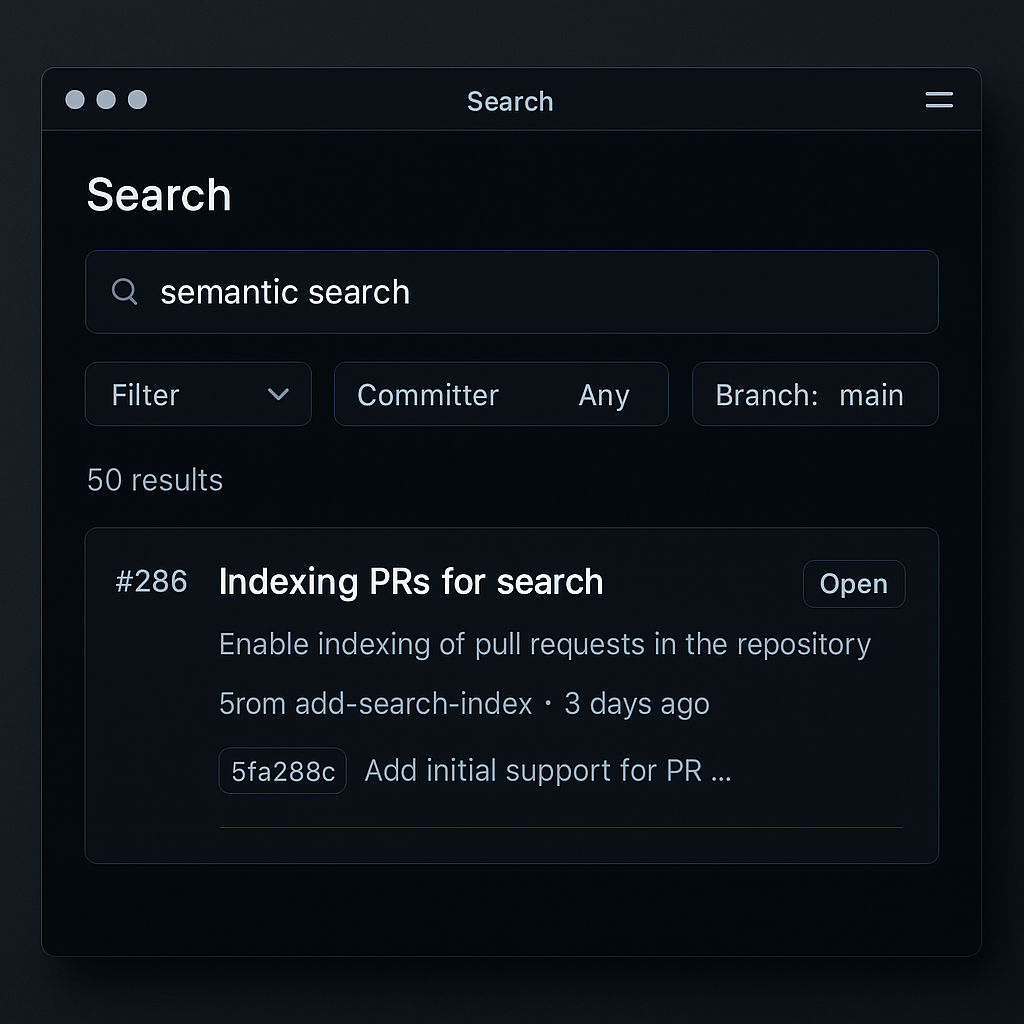
Task: Click the green traffic light window control
Action: (135, 100)
